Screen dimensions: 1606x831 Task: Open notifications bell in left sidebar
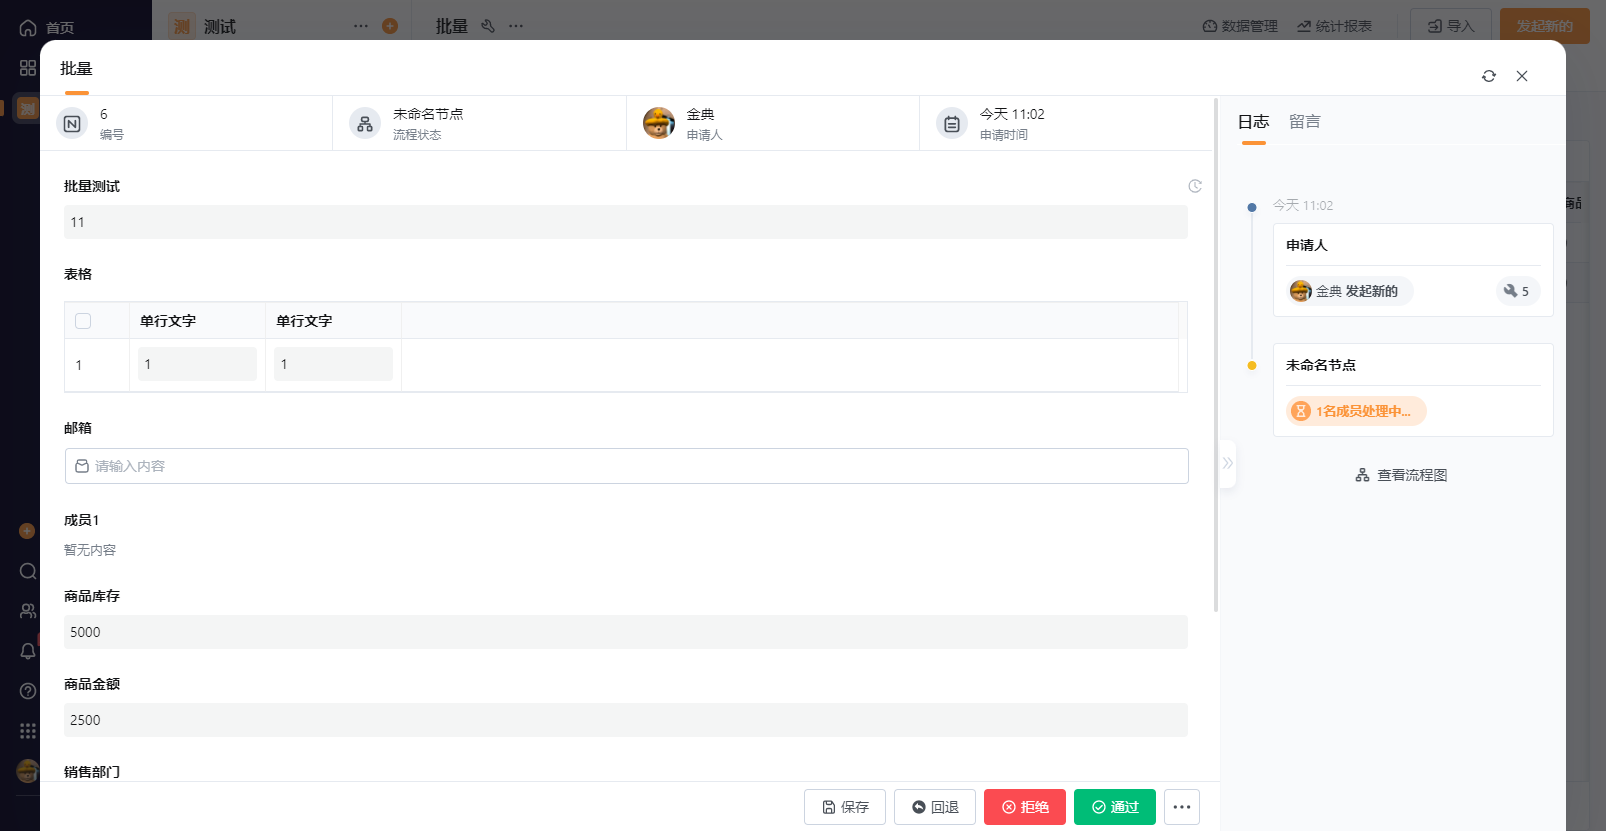(x=28, y=651)
